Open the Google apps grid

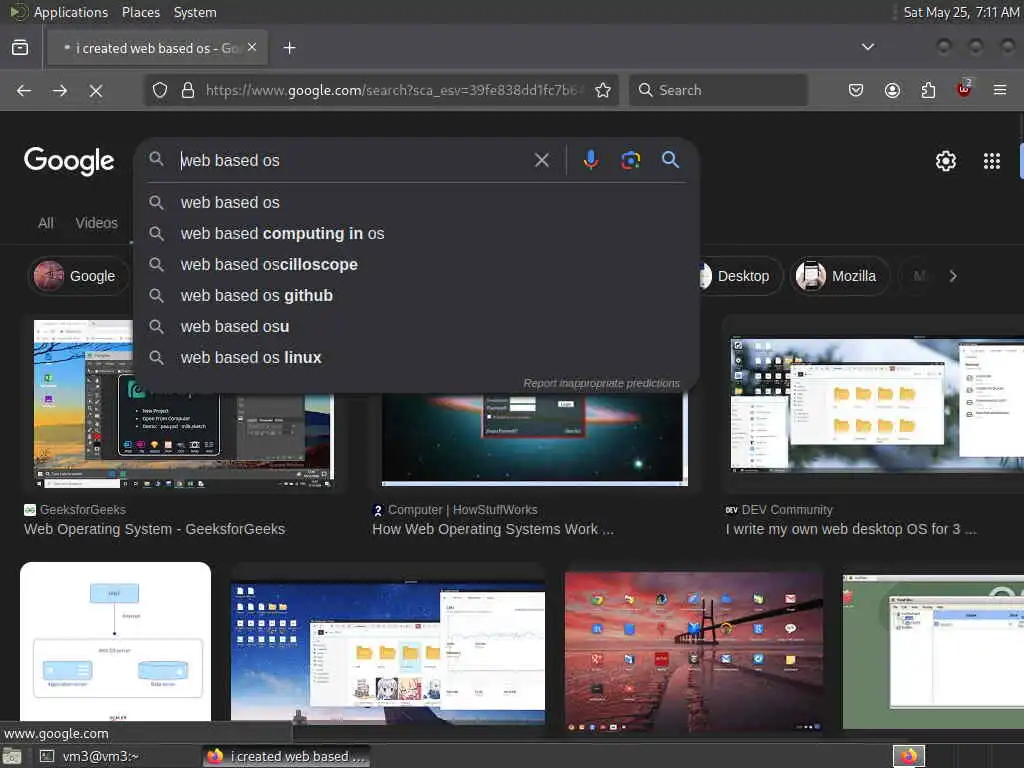pyautogui.click(x=991, y=161)
